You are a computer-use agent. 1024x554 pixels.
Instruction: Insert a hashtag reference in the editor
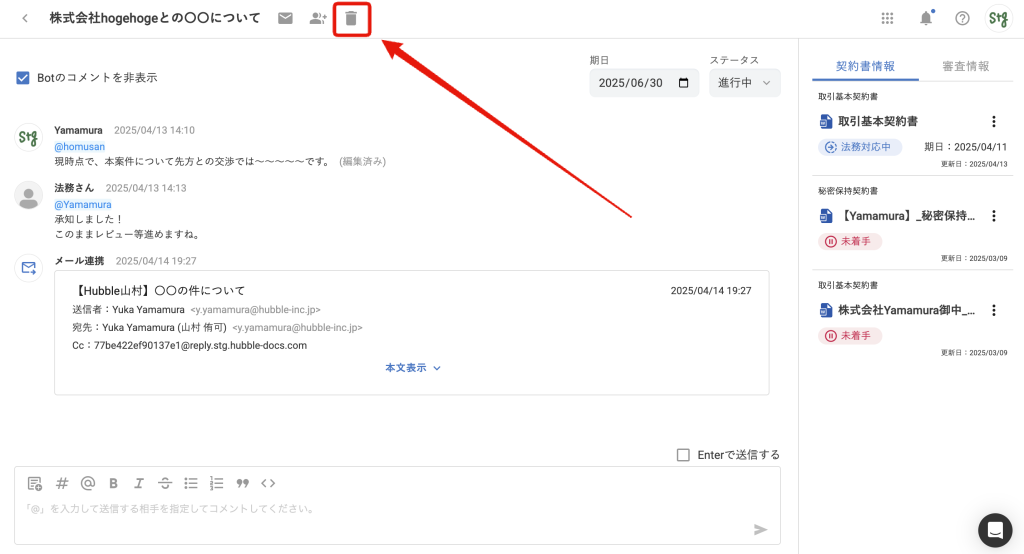tap(62, 483)
